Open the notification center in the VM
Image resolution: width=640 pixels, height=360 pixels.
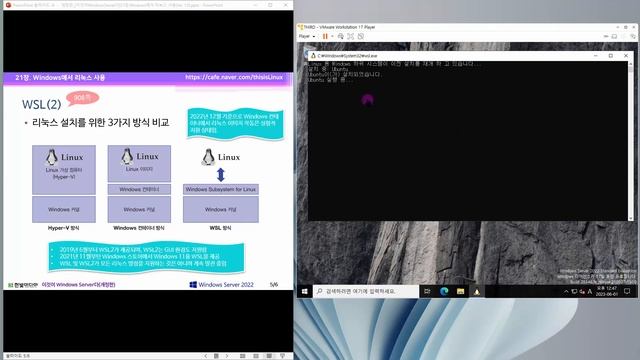click(x=627, y=291)
